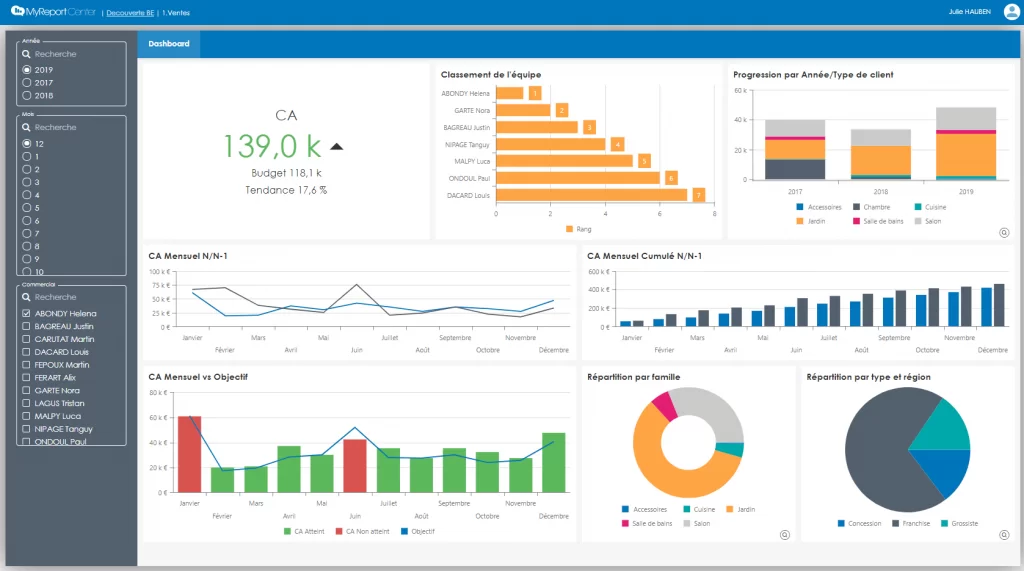
Task: Toggle the Jardin legend swatch in Progression chart
Action: [800, 220]
